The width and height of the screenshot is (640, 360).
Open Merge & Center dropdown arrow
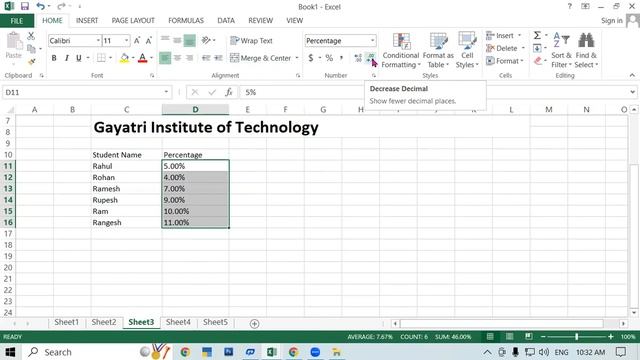(297, 58)
